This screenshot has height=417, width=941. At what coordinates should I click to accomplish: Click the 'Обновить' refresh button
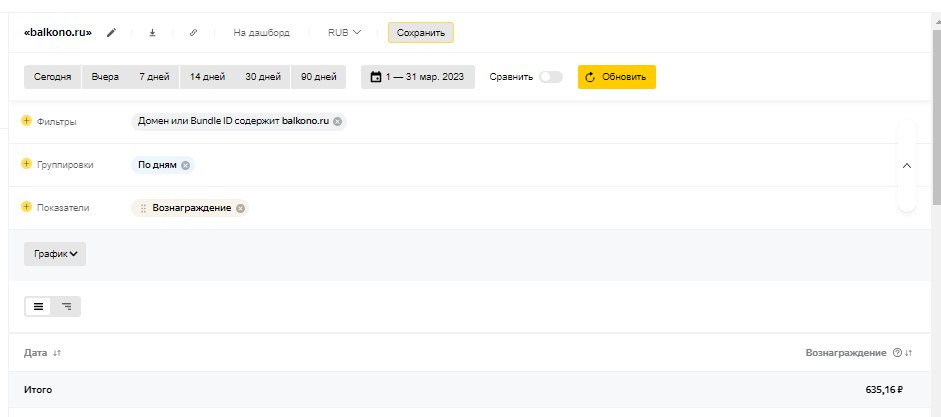[616, 77]
